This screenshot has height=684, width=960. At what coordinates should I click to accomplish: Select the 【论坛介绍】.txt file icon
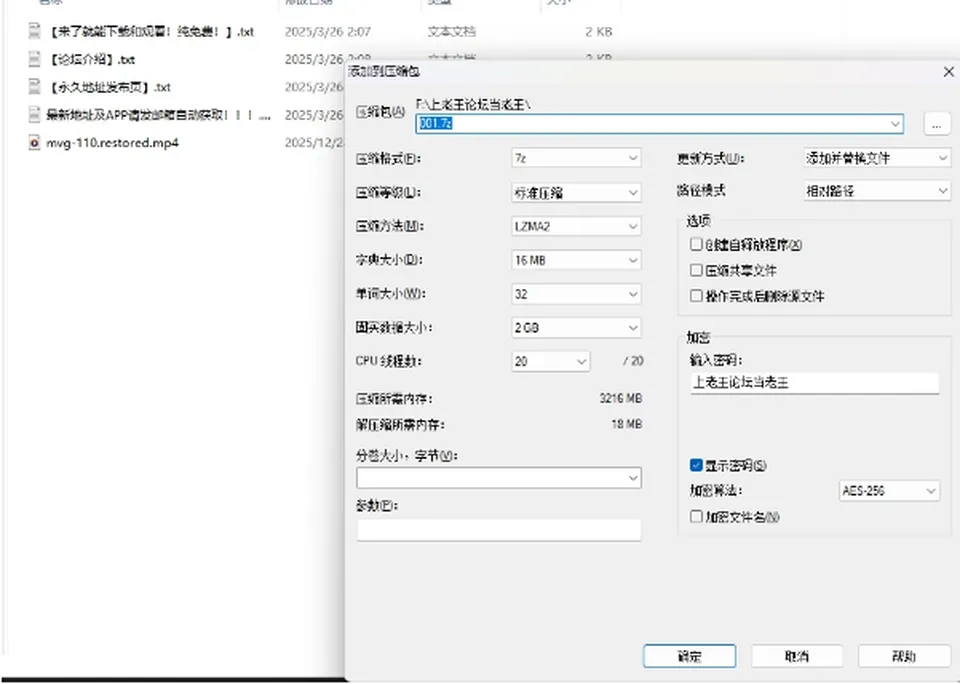[x=34, y=59]
